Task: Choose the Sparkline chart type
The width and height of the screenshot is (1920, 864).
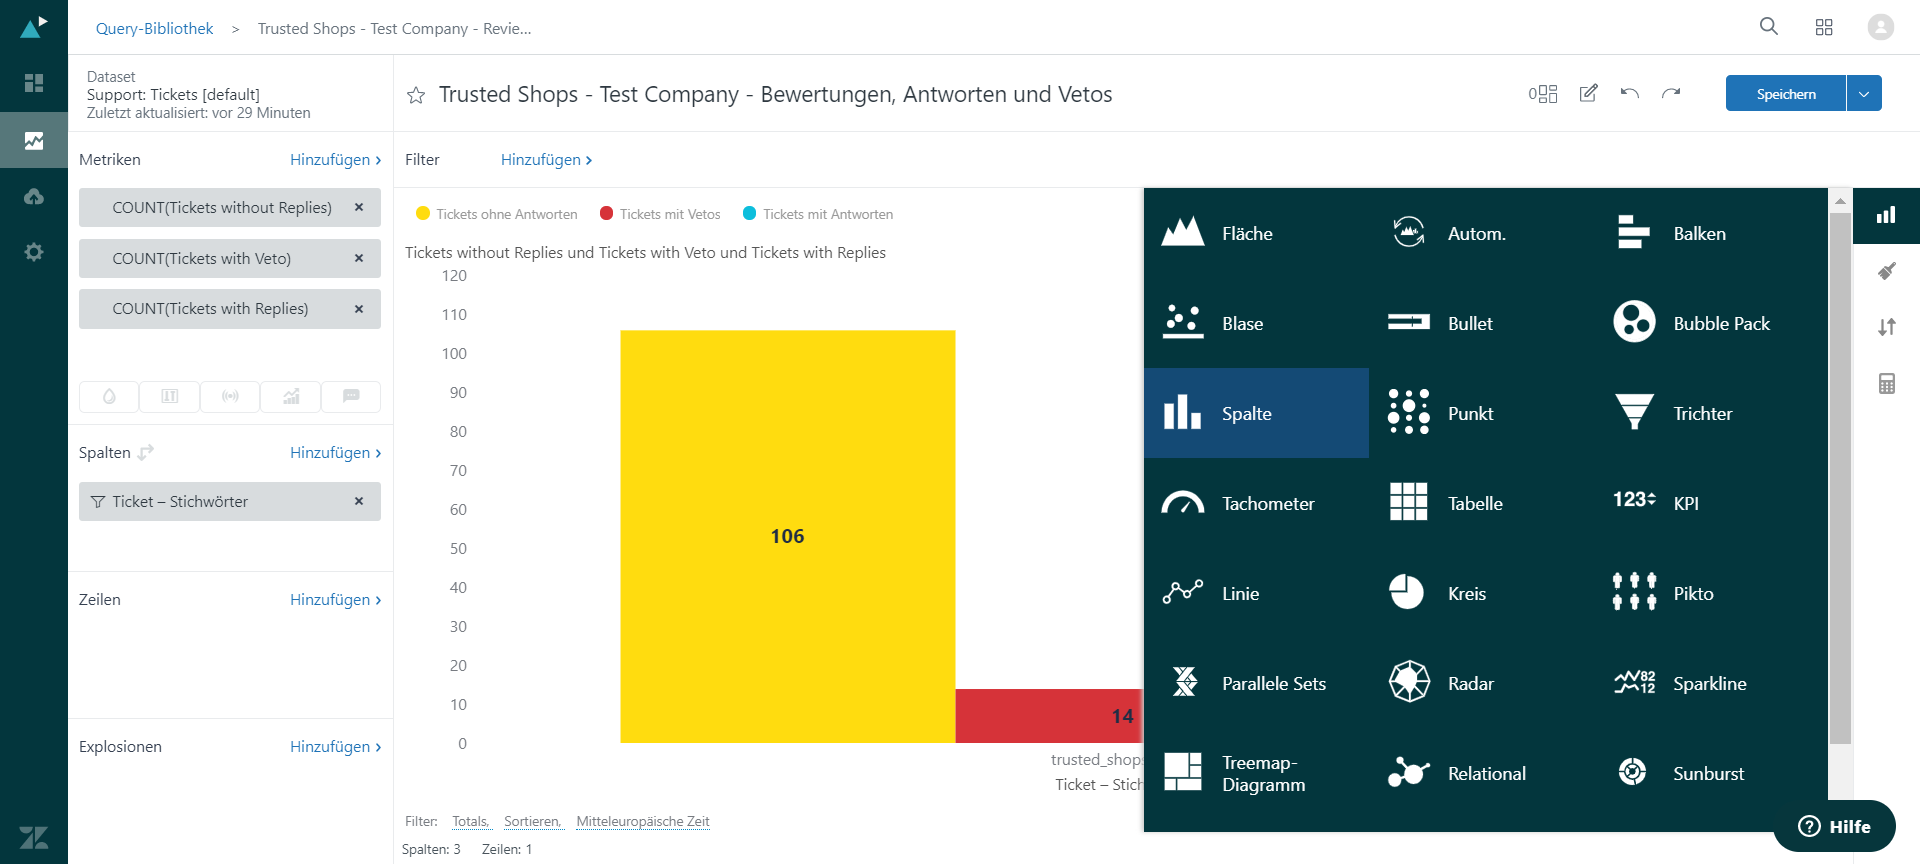Action: point(1708,683)
